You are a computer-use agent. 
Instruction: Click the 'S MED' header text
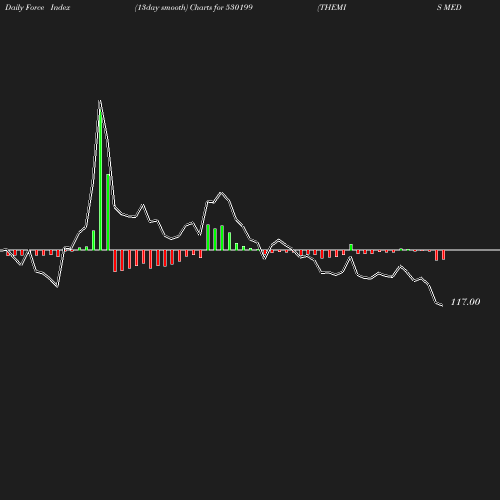[x=449, y=8]
